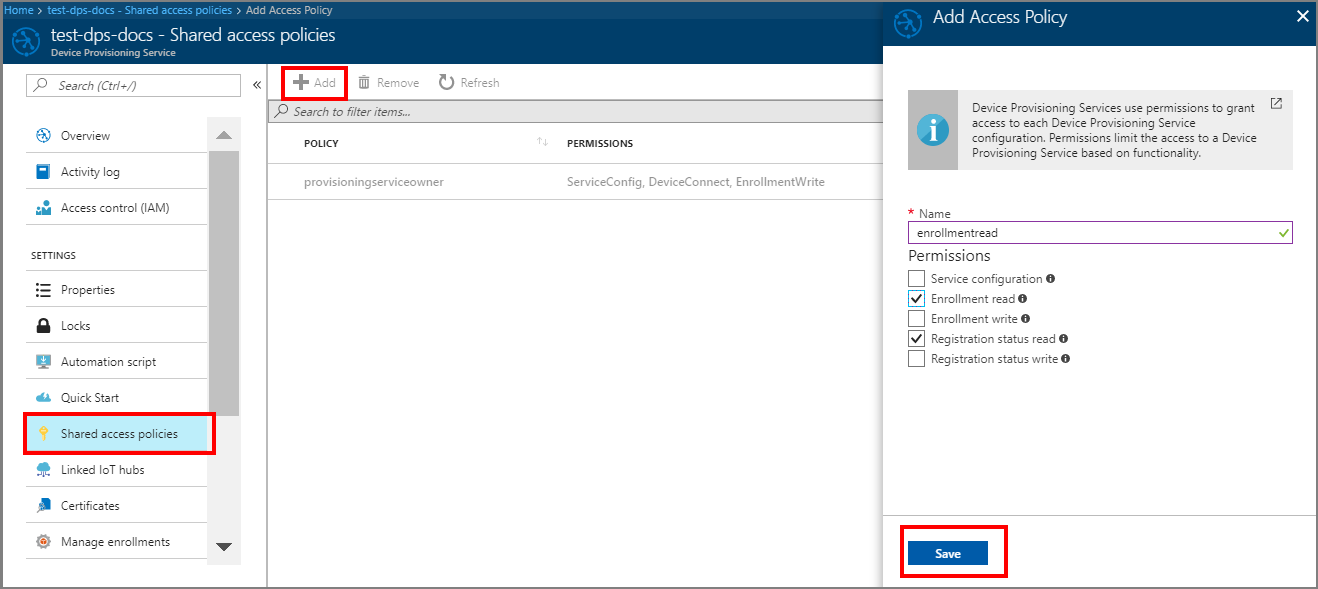Image resolution: width=1318 pixels, height=589 pixels.
Task: Enable the Enrollment write checkbox
Action: 916,319
